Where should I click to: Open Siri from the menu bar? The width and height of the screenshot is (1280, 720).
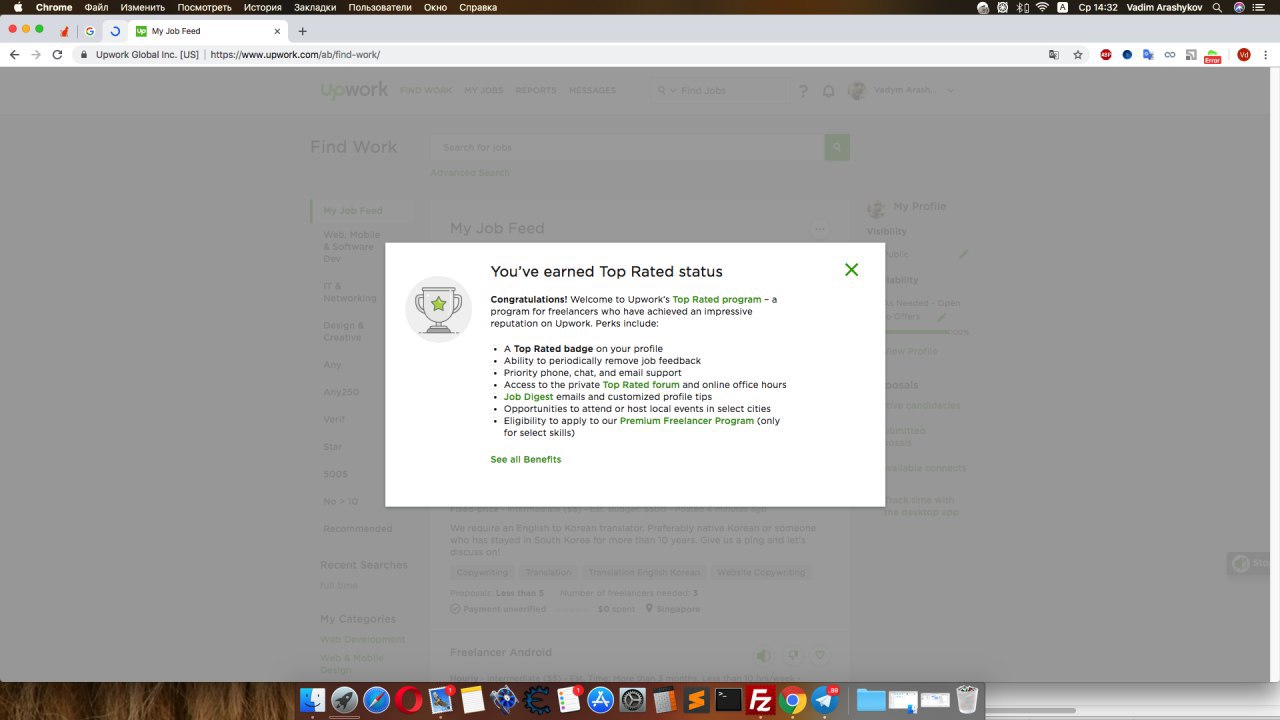click(1240, 7)
